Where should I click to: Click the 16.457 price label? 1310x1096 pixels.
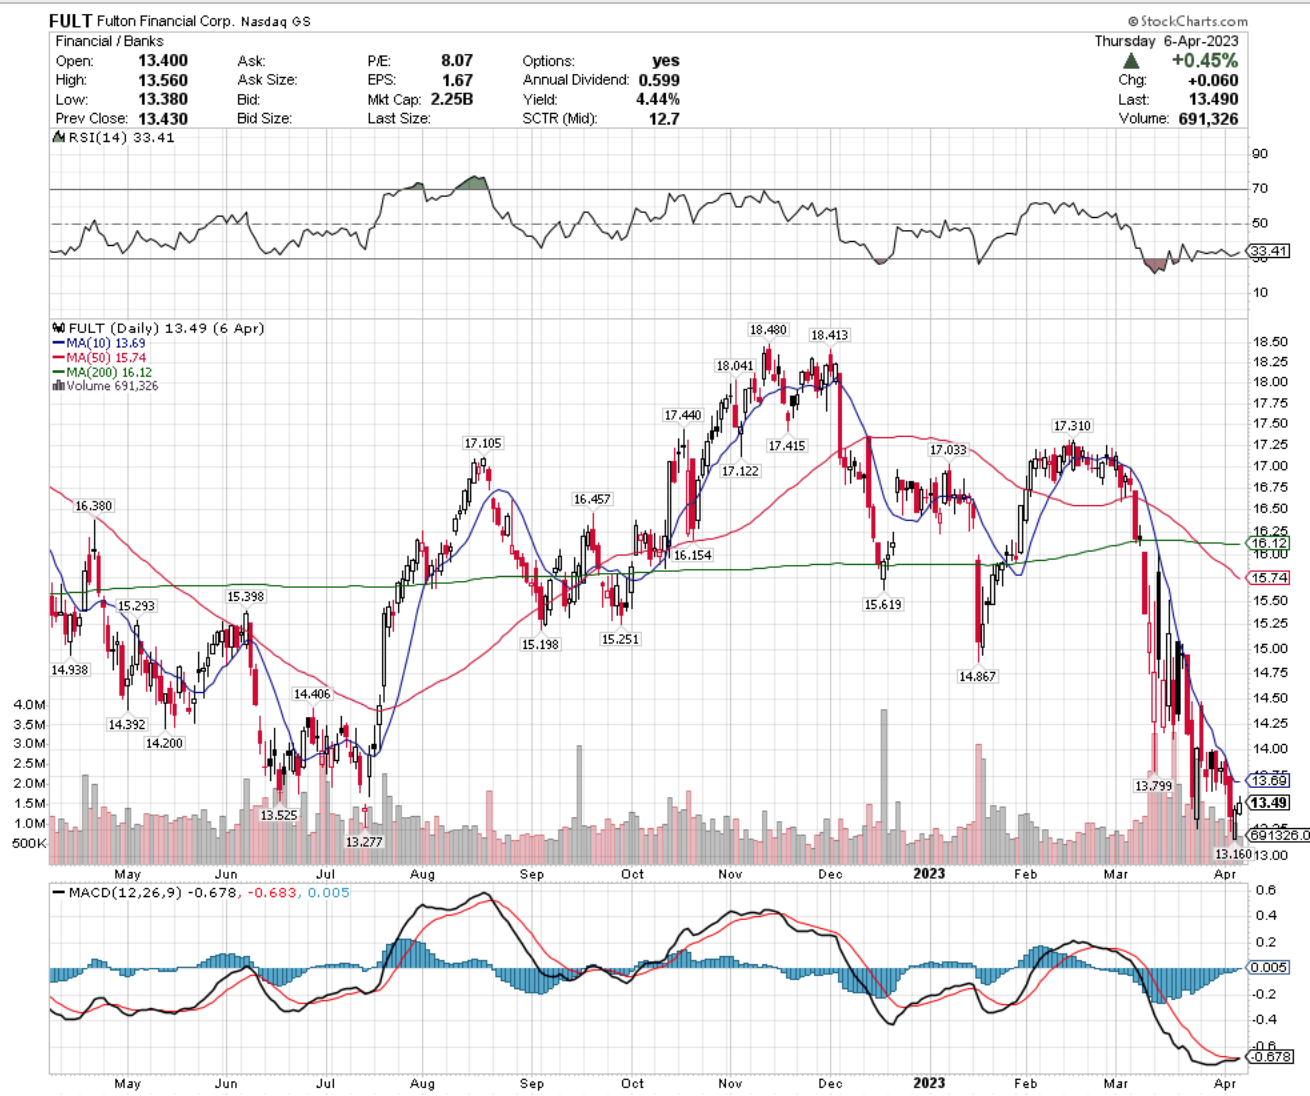click(x=592, y=499)
